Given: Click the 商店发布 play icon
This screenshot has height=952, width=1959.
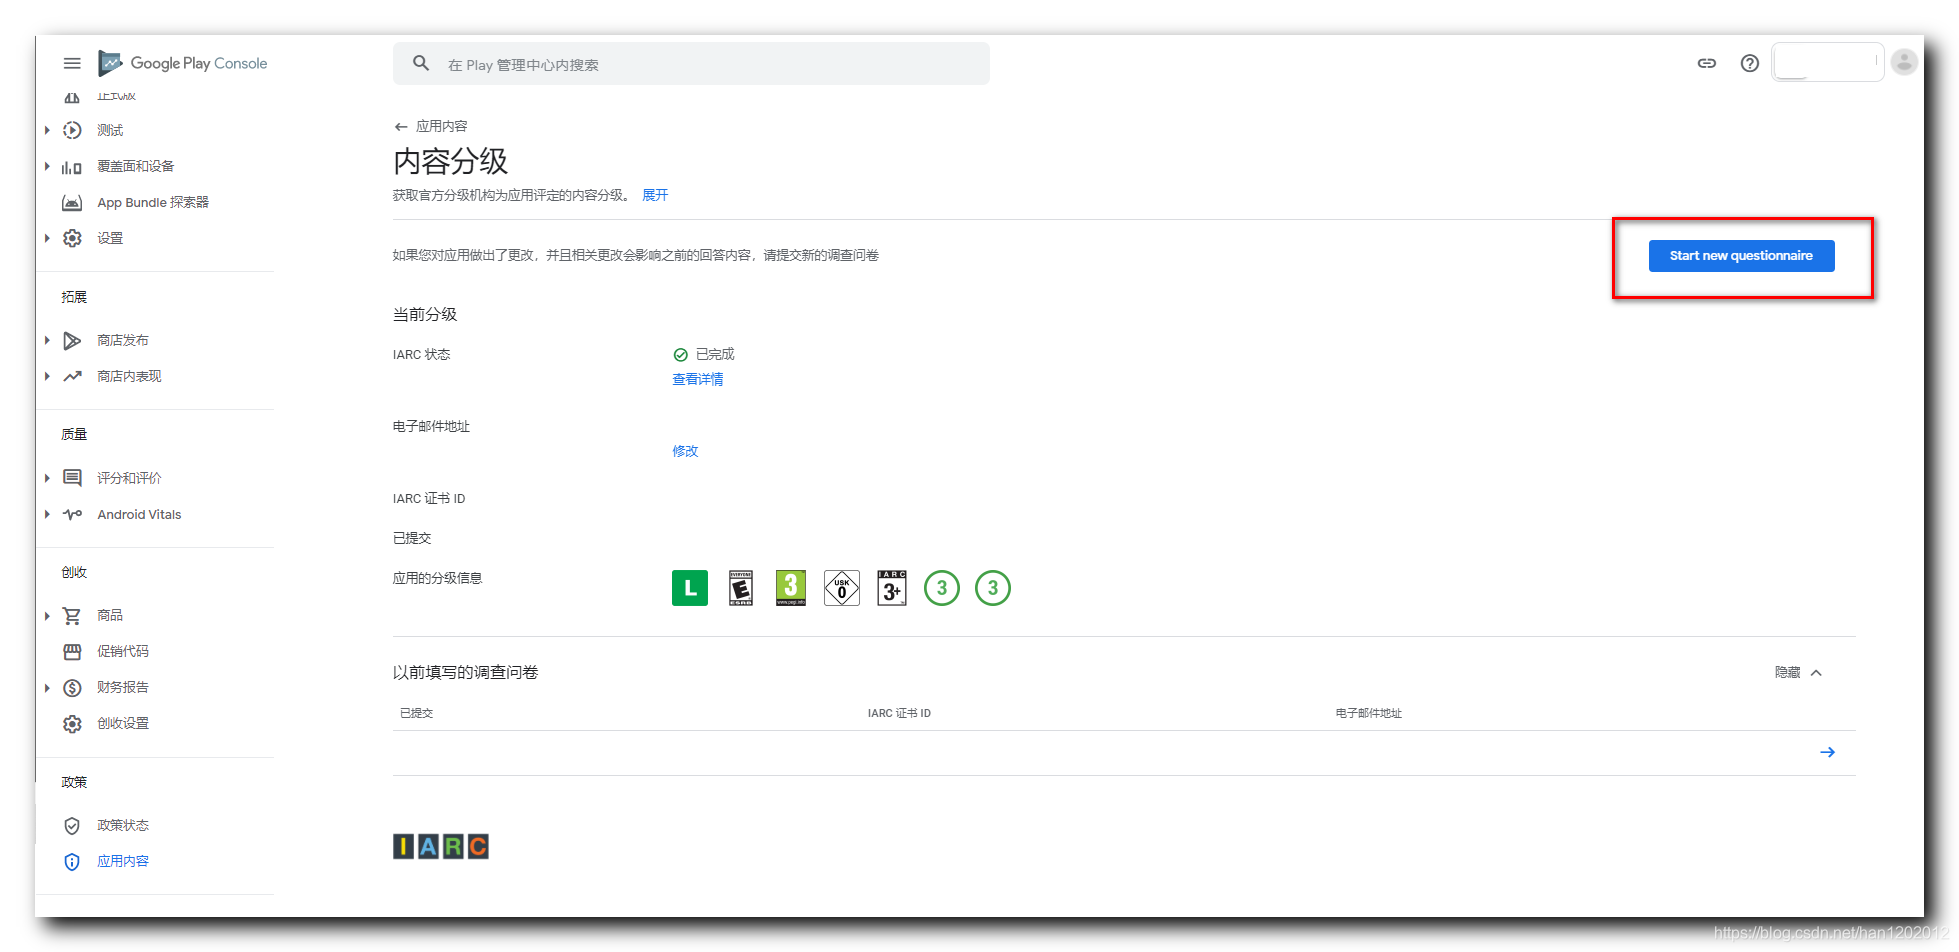Looking at the screenshot, I should (72, 341).
